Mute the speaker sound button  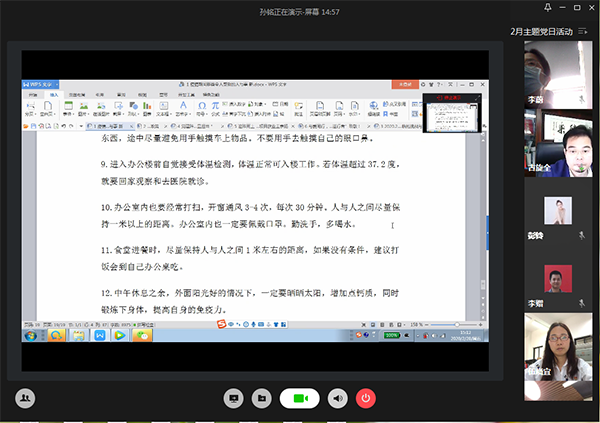[338, 397]
